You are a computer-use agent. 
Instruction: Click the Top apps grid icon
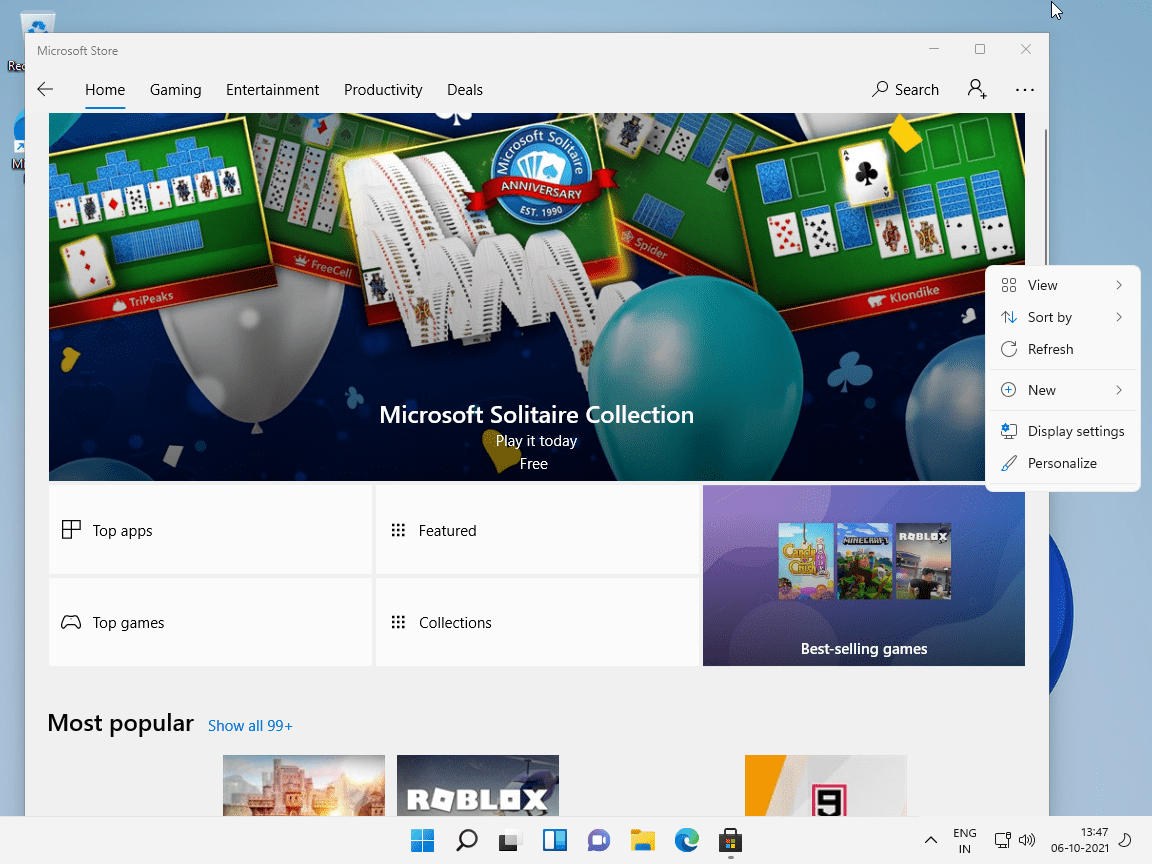point(71,530)
